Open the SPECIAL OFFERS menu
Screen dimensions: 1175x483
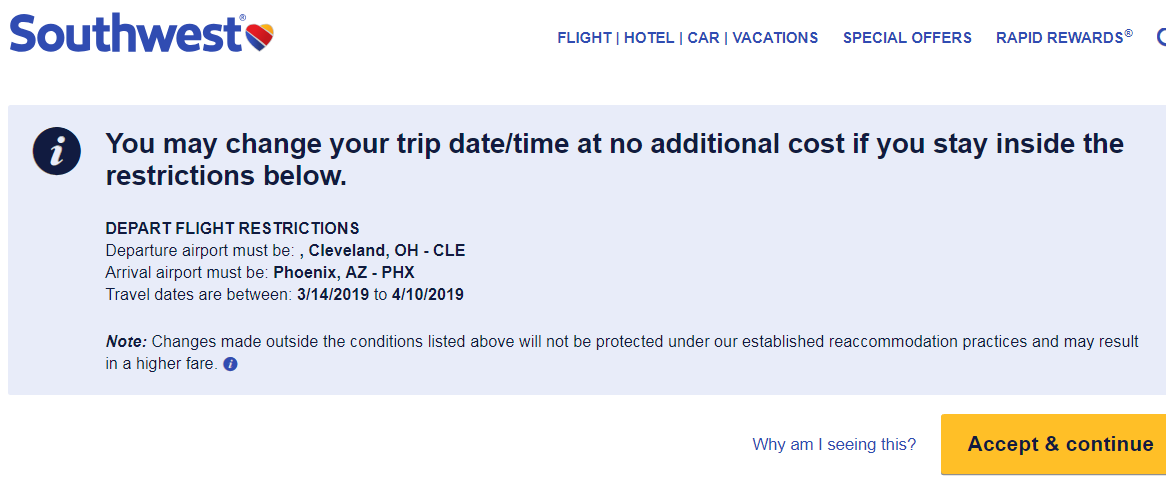click(907, 38)
